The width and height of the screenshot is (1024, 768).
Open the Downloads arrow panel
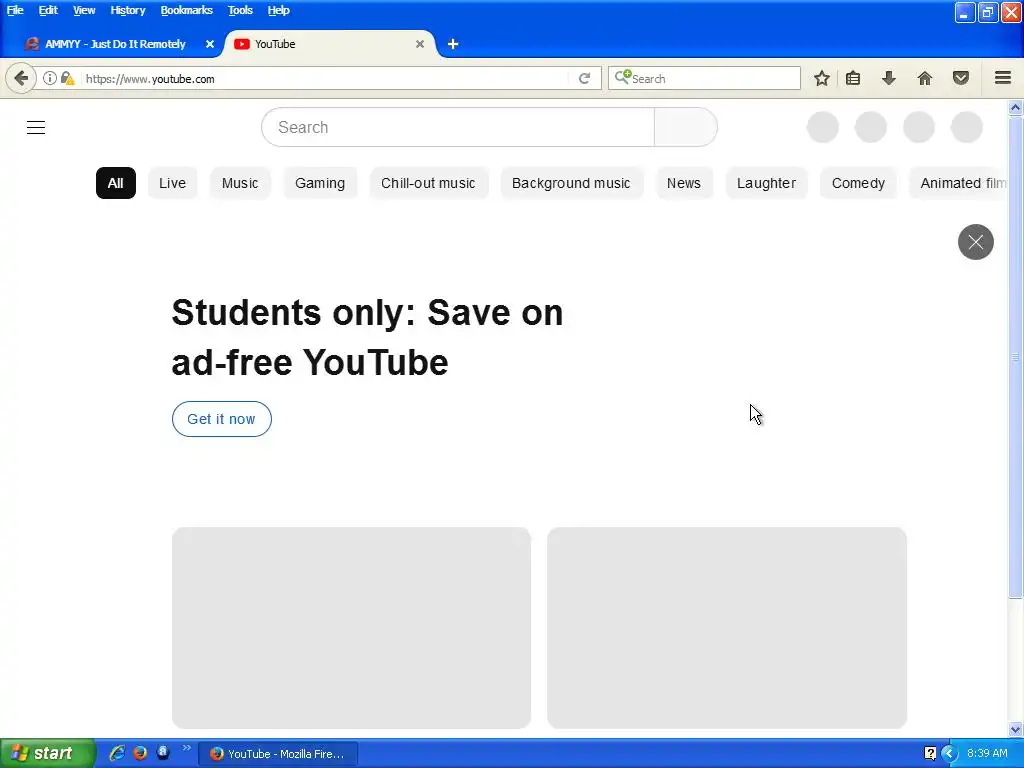click(x=889, y=78)
